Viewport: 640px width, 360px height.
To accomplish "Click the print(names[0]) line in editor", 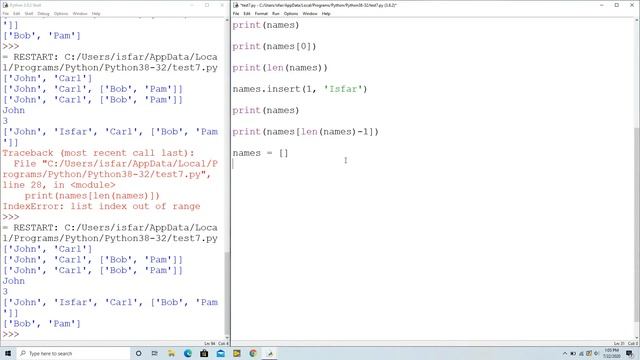I will click(274, 47).
